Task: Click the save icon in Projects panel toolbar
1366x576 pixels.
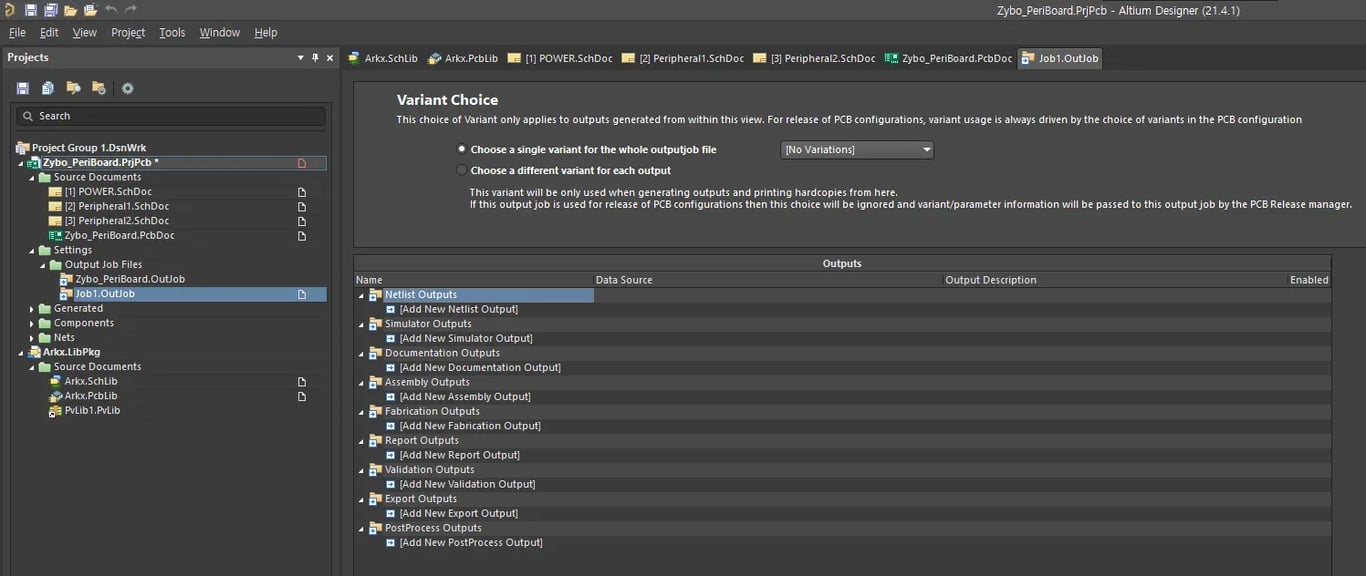Action: tap(22, 88)
